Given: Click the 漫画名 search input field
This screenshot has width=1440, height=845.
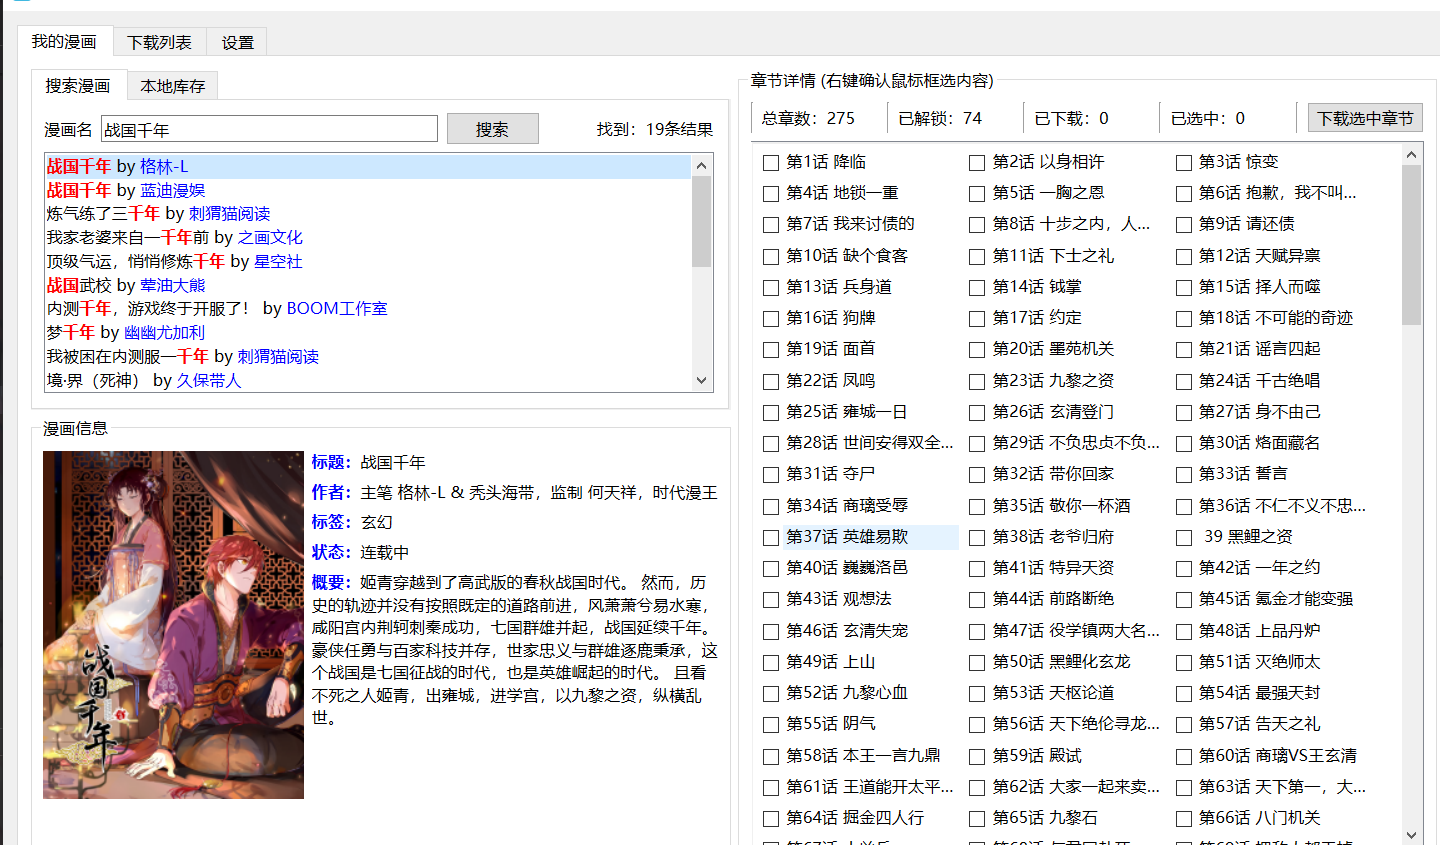Looking at the screenshot, I should (x=269, y=129).
